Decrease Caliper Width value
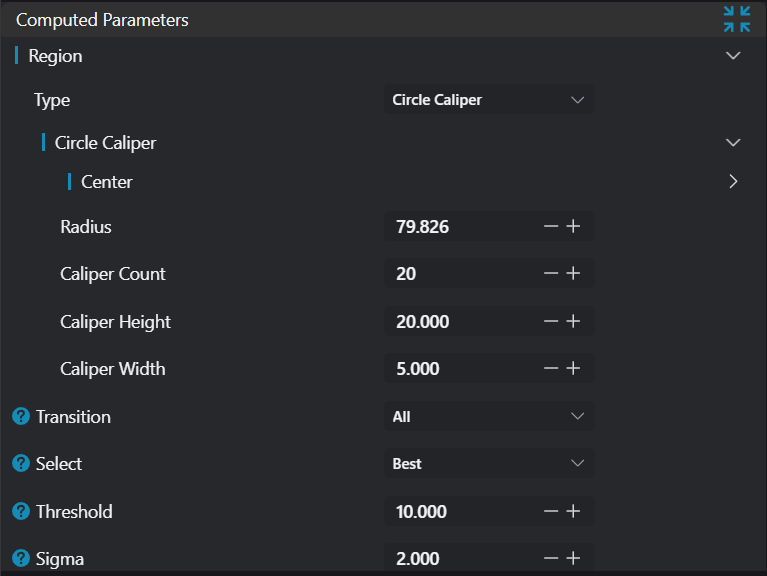 point(551,369)
